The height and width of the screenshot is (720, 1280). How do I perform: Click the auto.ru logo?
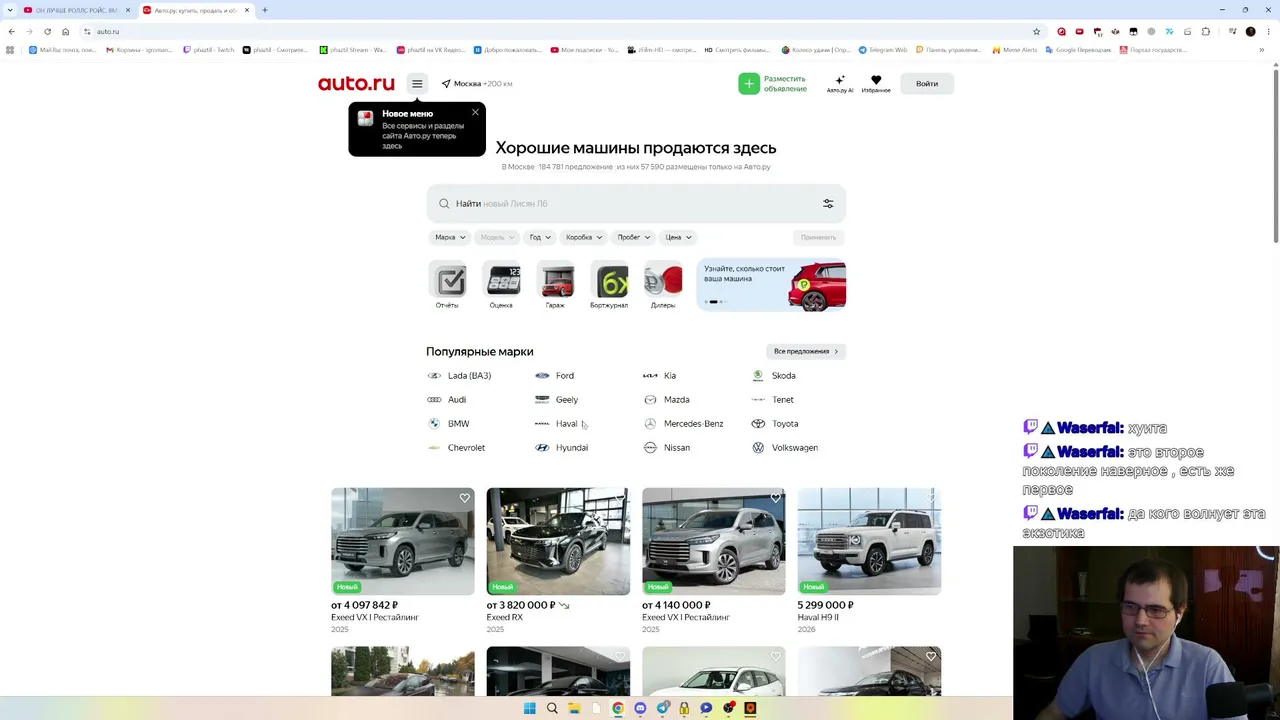pyautogui.click(x=356, y=84)
